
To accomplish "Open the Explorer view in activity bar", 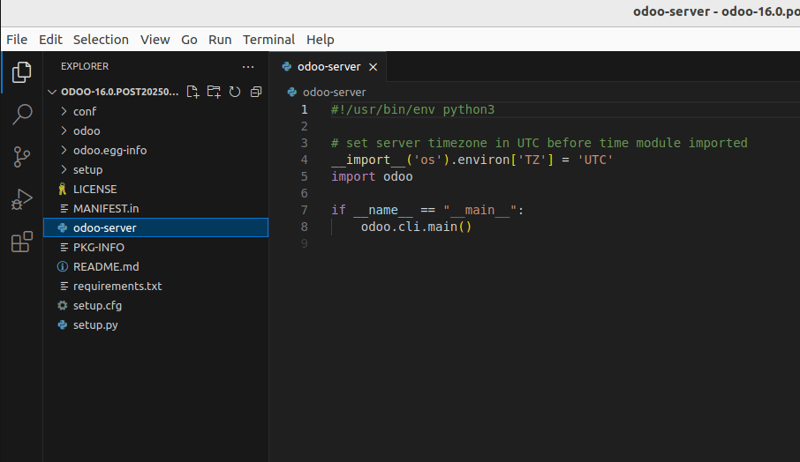I will [x=21, y=72].
